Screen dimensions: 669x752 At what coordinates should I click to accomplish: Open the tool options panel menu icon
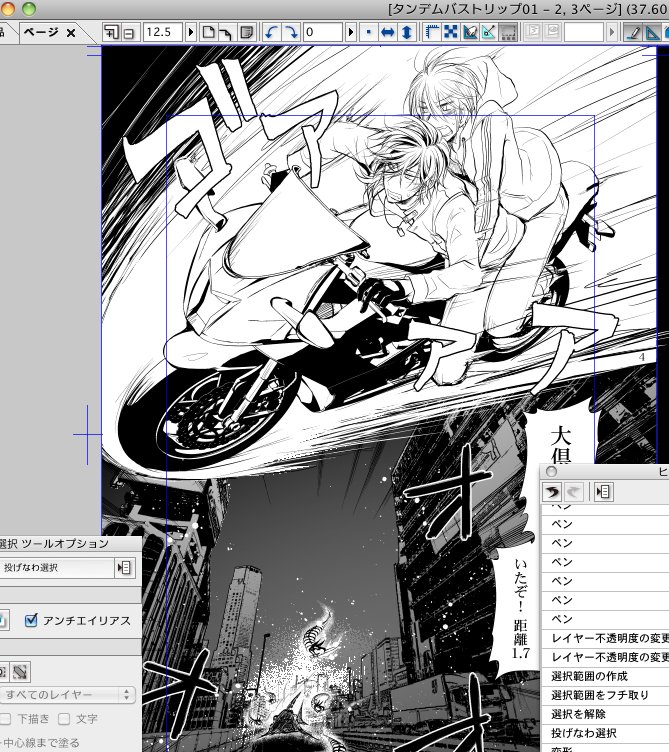tap(125, 568)
